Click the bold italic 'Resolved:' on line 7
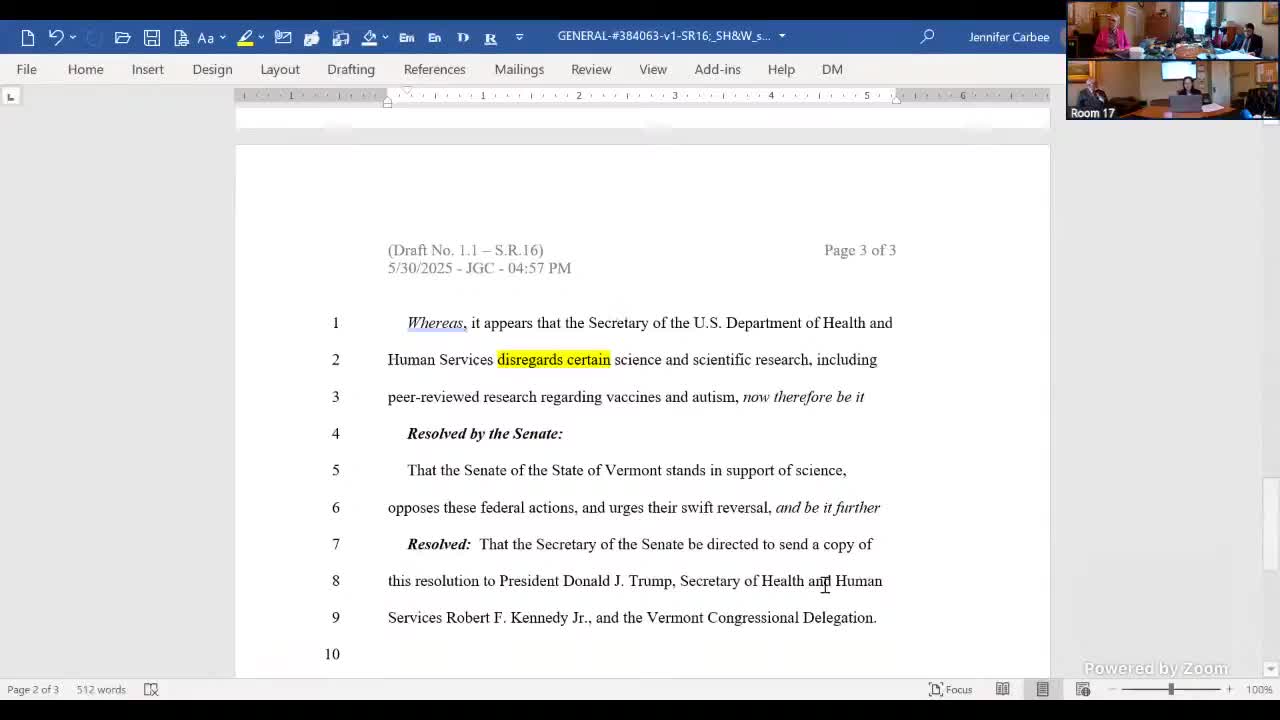This screenshot has height=720, width=1280. [x=439, y=544]
